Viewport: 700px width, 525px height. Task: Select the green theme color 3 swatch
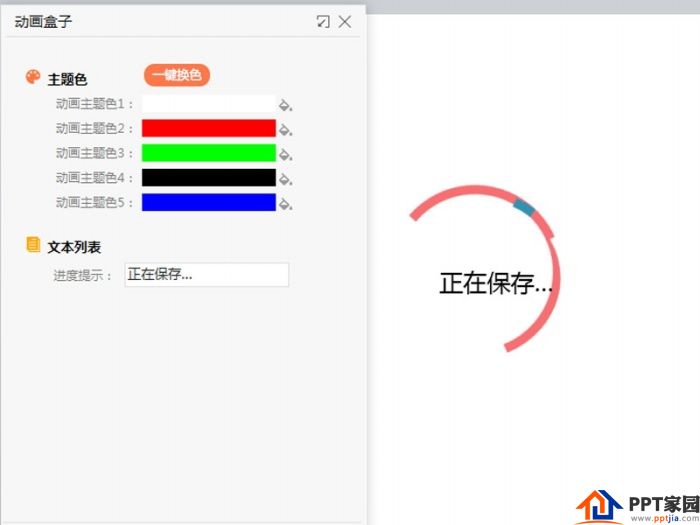pos(208,153)
